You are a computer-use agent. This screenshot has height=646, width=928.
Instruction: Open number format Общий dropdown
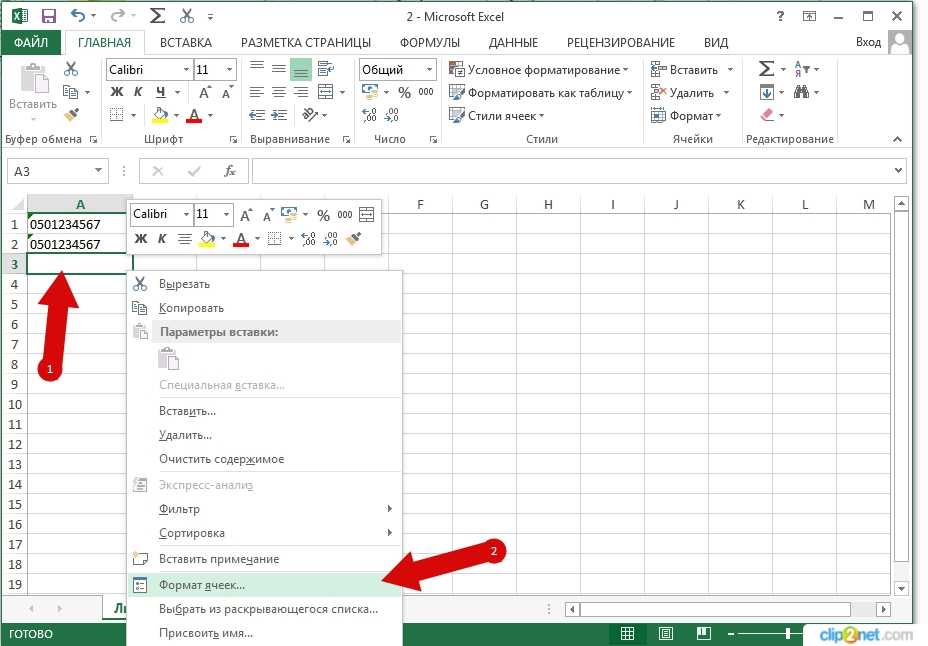point(430,70)
